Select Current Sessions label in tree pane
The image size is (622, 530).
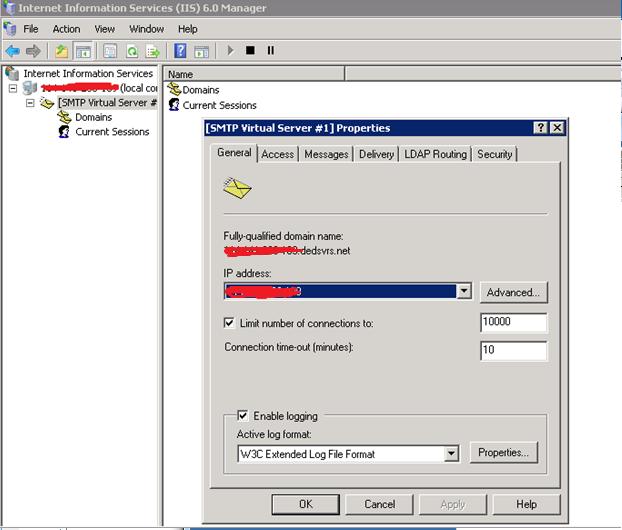[112, 132]
